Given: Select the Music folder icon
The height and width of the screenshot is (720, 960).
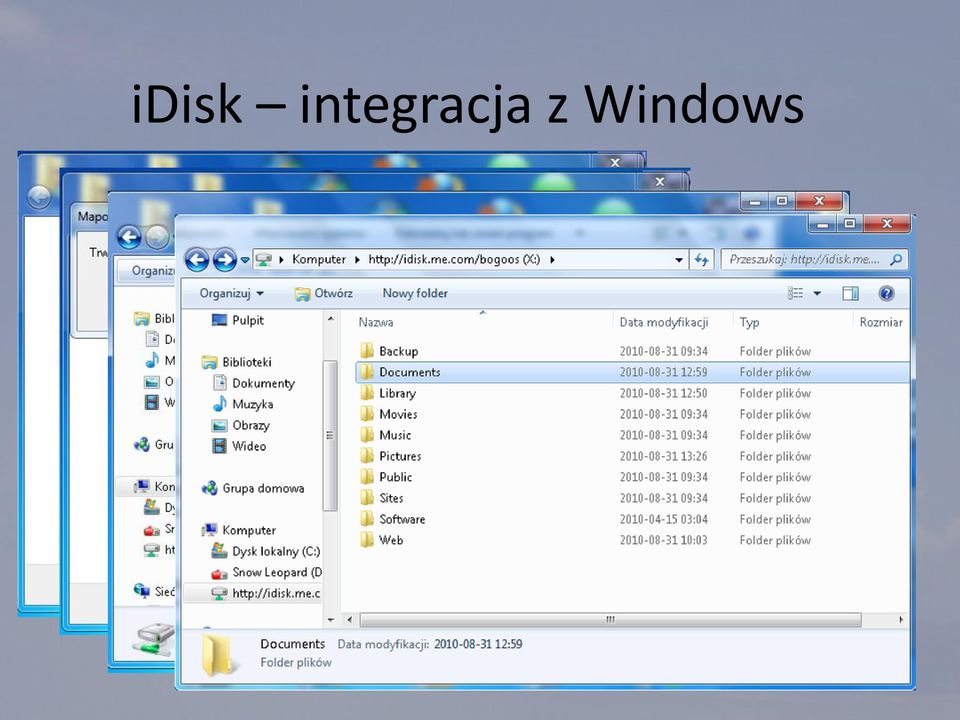Looking at the screenshot, I should tap(367, 435).
